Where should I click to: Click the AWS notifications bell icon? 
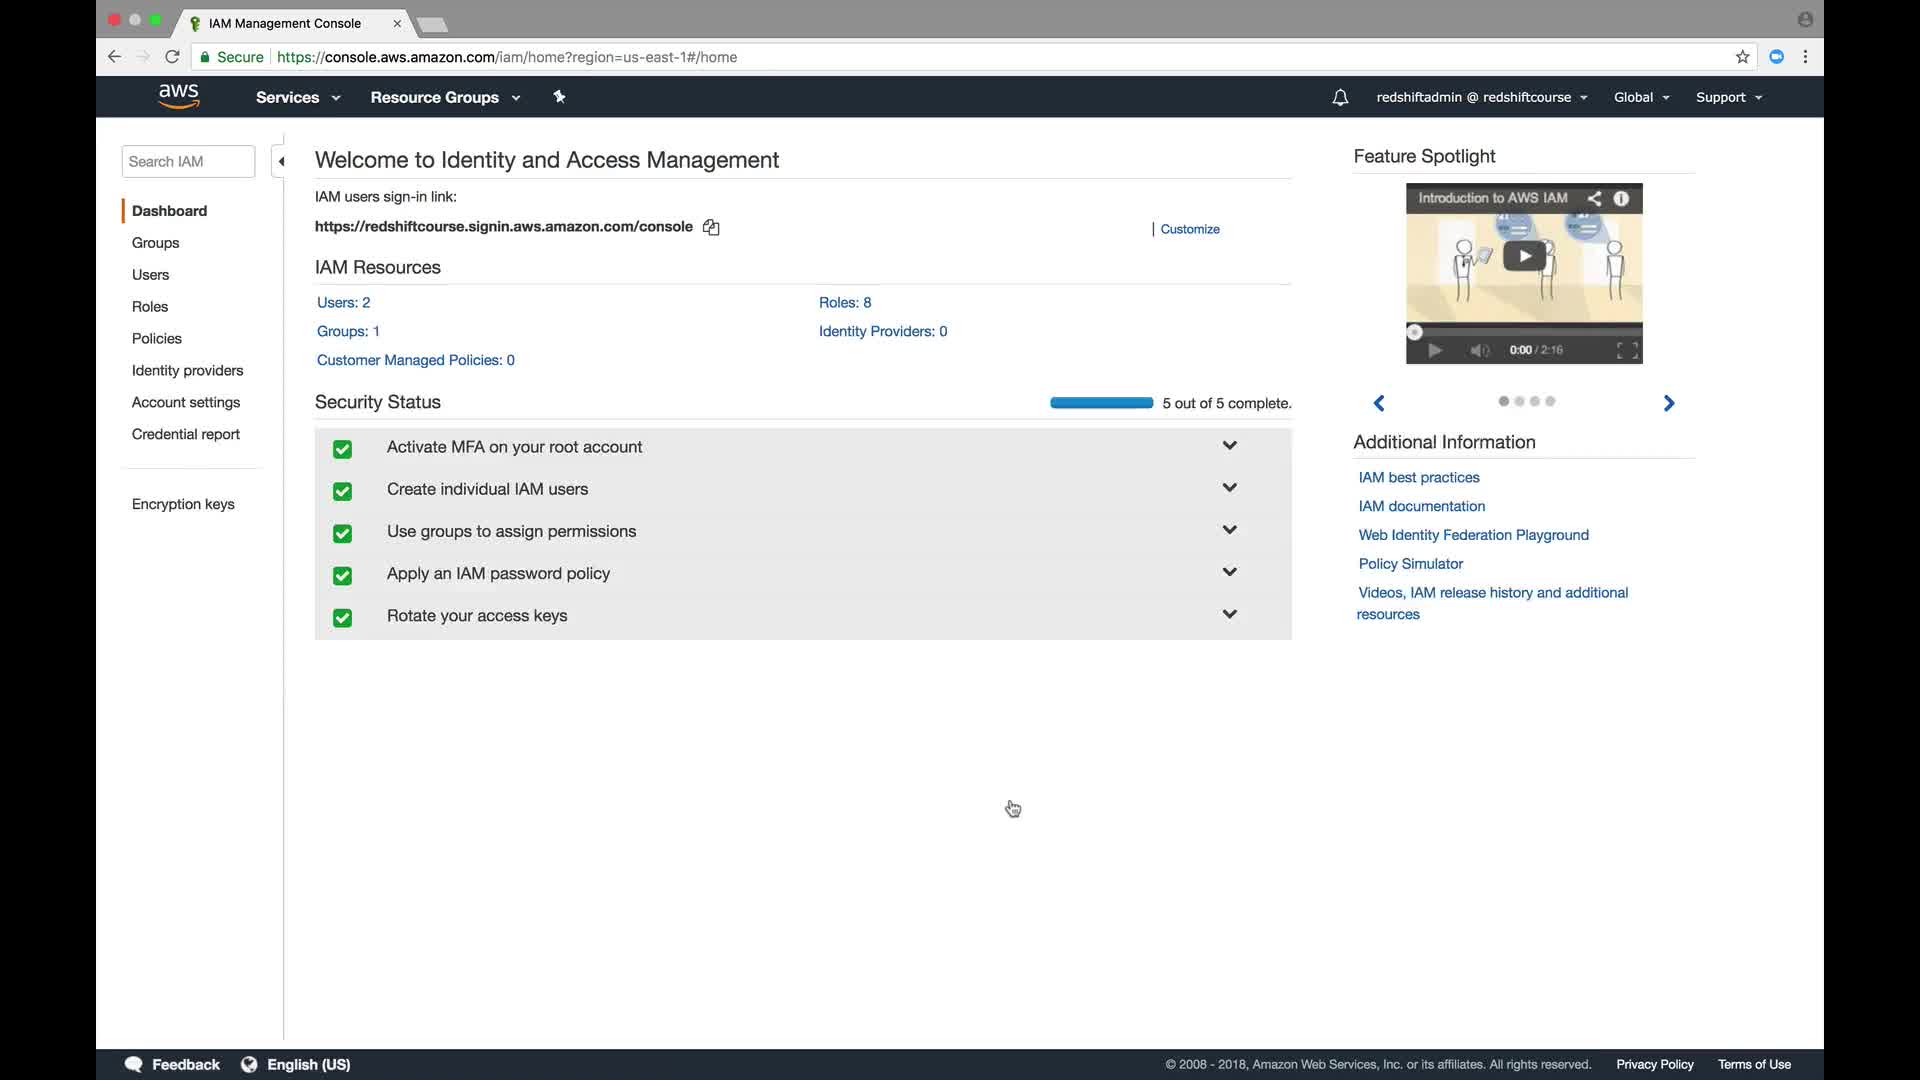point(1340,97)
